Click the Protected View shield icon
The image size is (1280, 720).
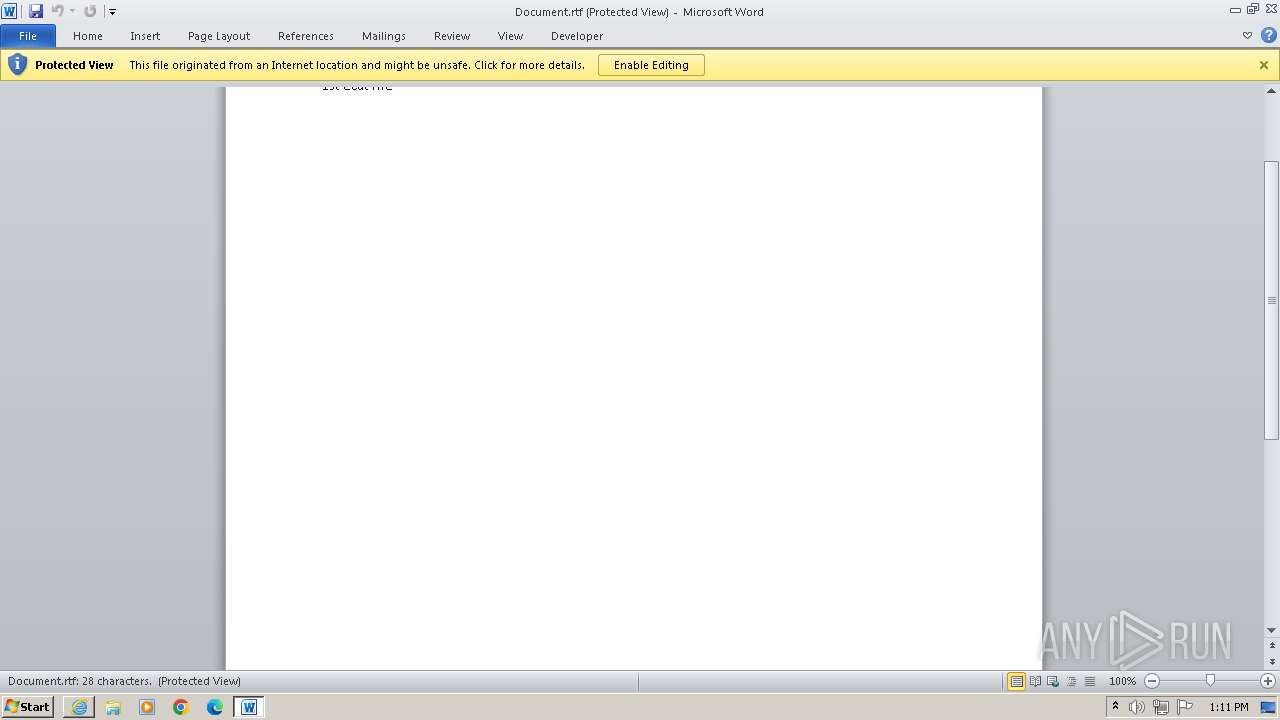point(17,65)
